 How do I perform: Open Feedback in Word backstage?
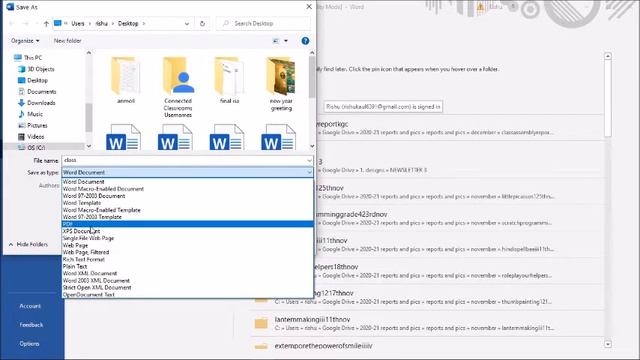[31, 325]
